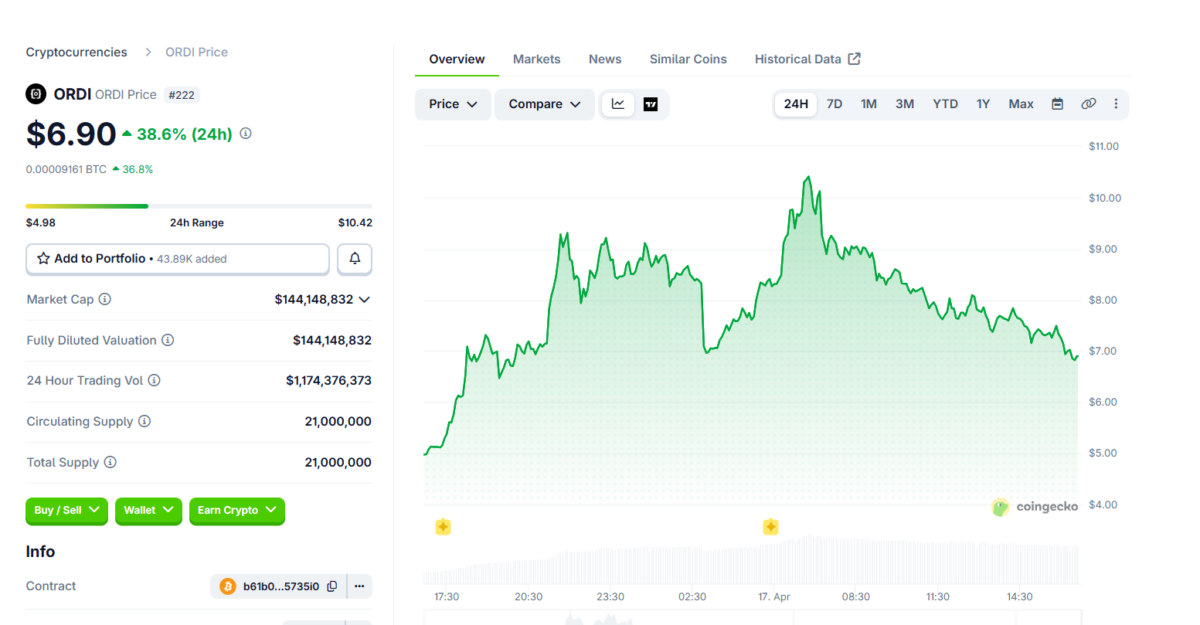The image size is (1200, 625).
Task: Click the info icon beside Market Cap
Action: pyautogui.click(x=106, y=298)
